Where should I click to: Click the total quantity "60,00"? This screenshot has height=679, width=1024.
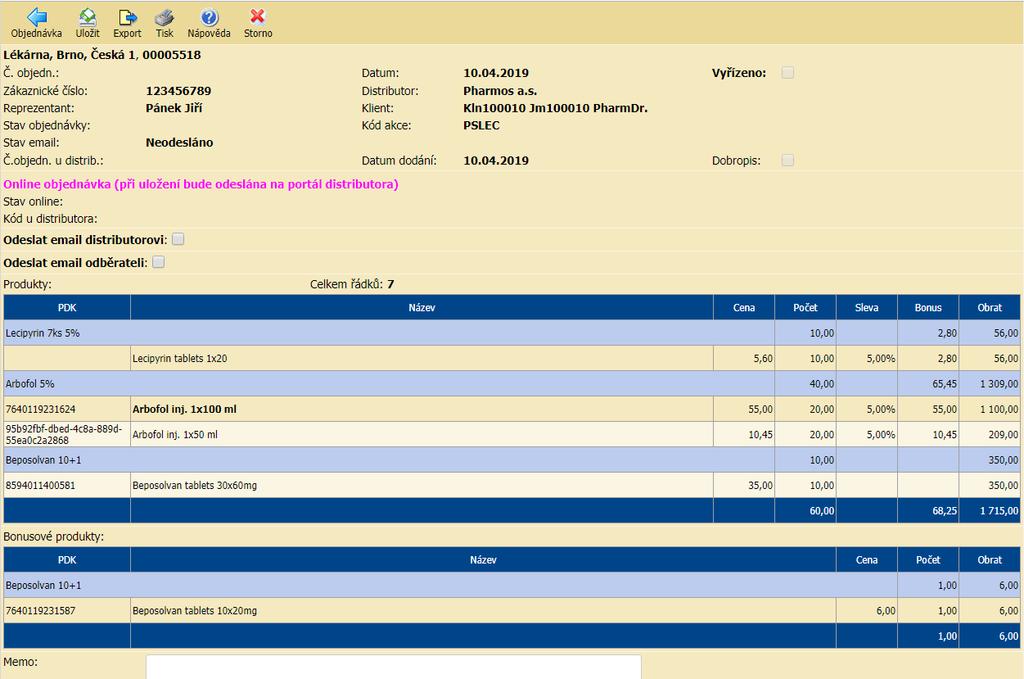coord(822,511)
